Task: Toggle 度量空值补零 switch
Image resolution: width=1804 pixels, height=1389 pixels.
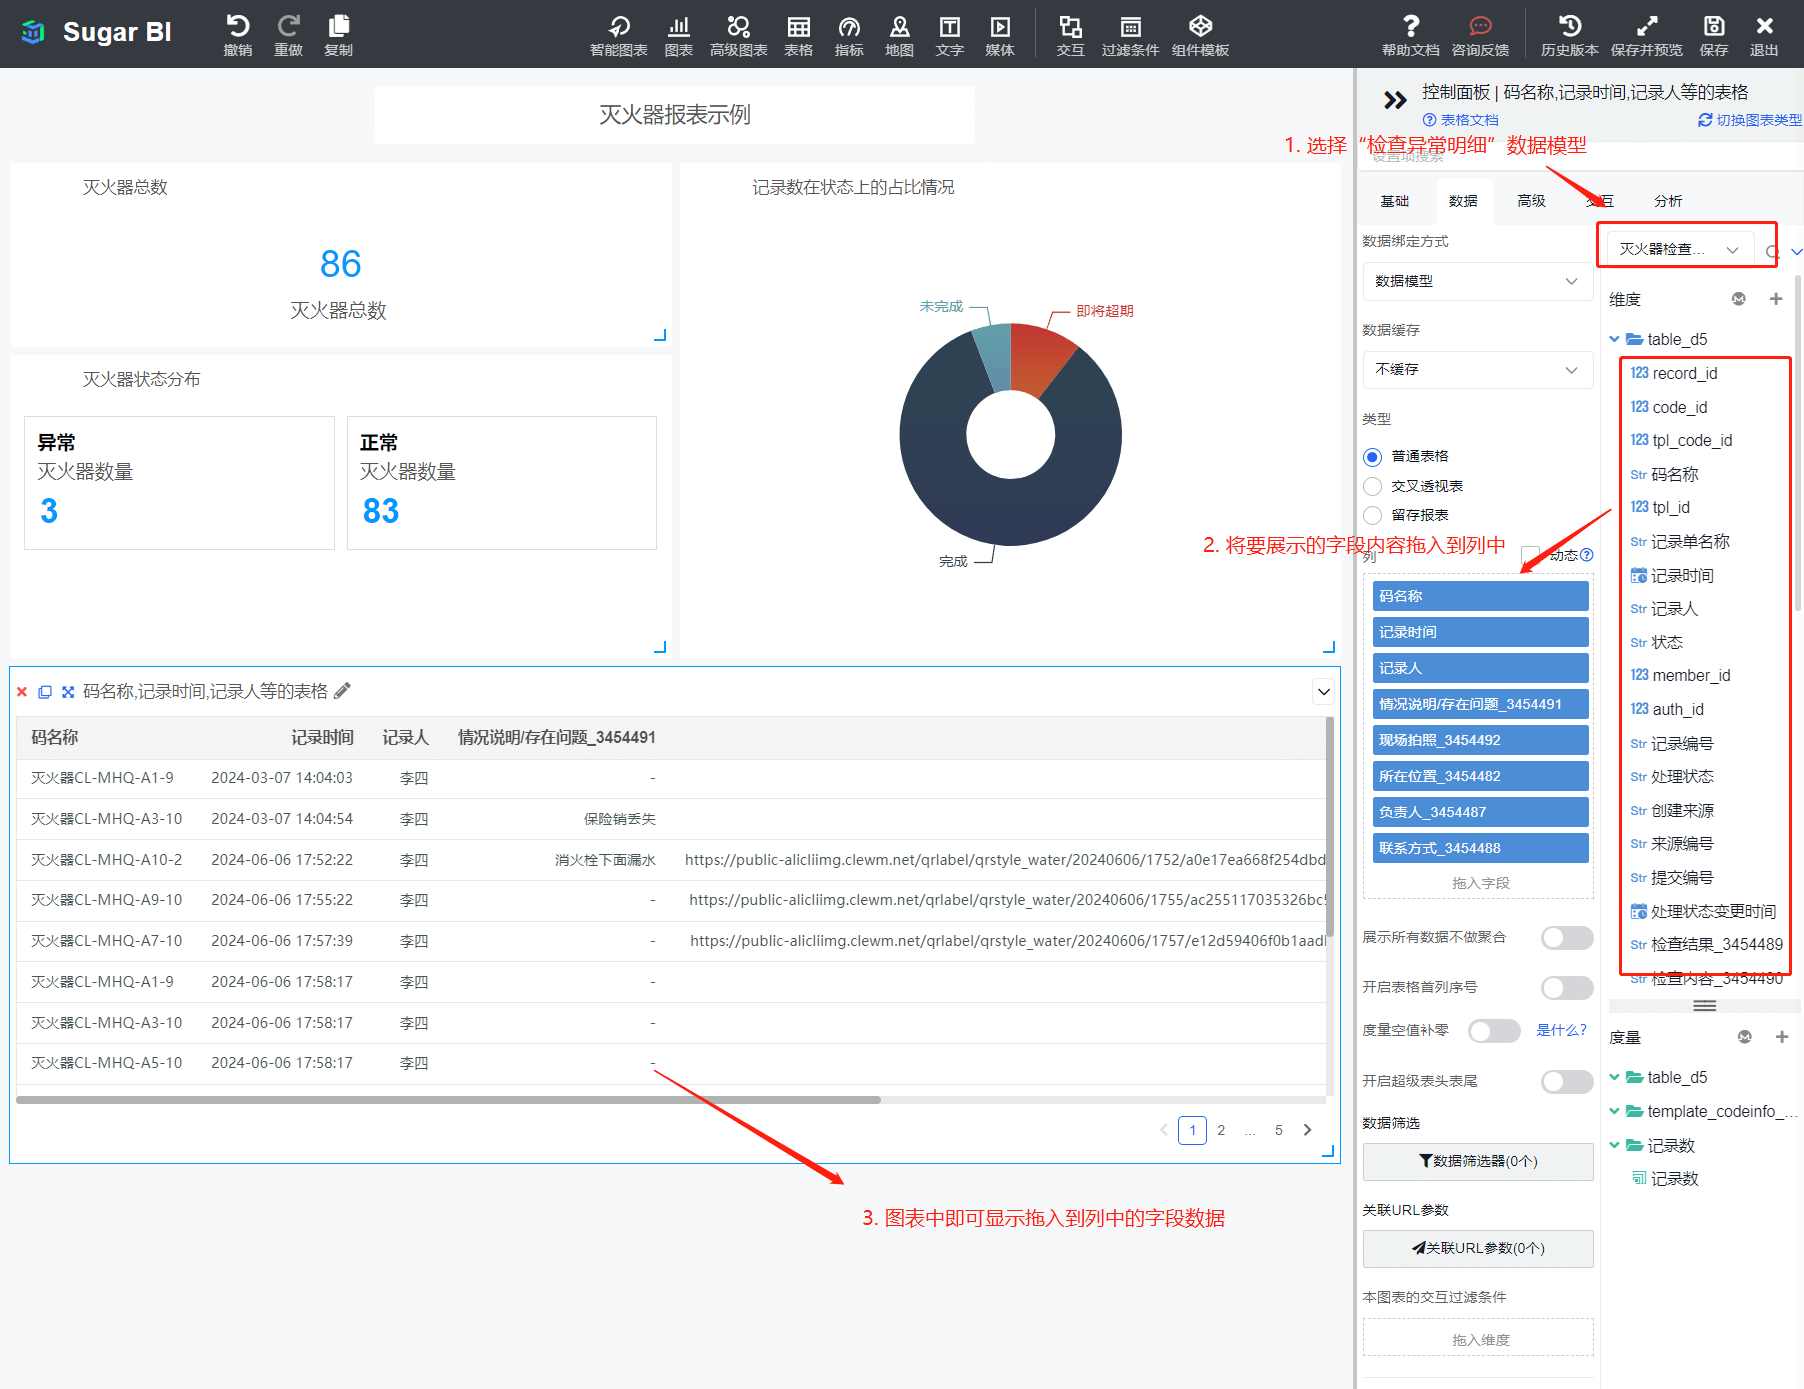Action: pos(1494,1031)
